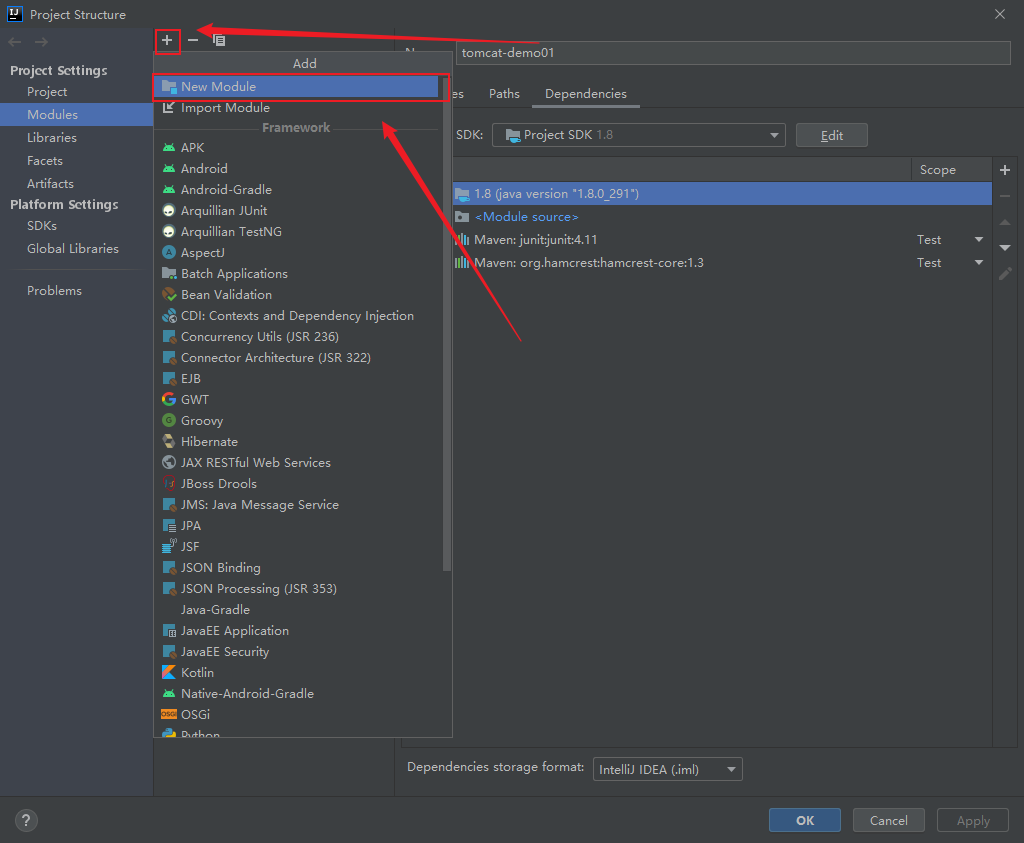Open Libraries settings
Image resolution: width=1024 pixels, height=843 pixels.
pyautogui.click(x=52, y=137)
